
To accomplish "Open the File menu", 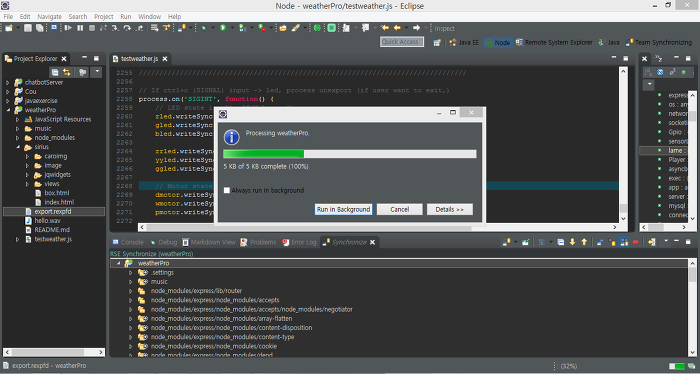I will [8, 17].
